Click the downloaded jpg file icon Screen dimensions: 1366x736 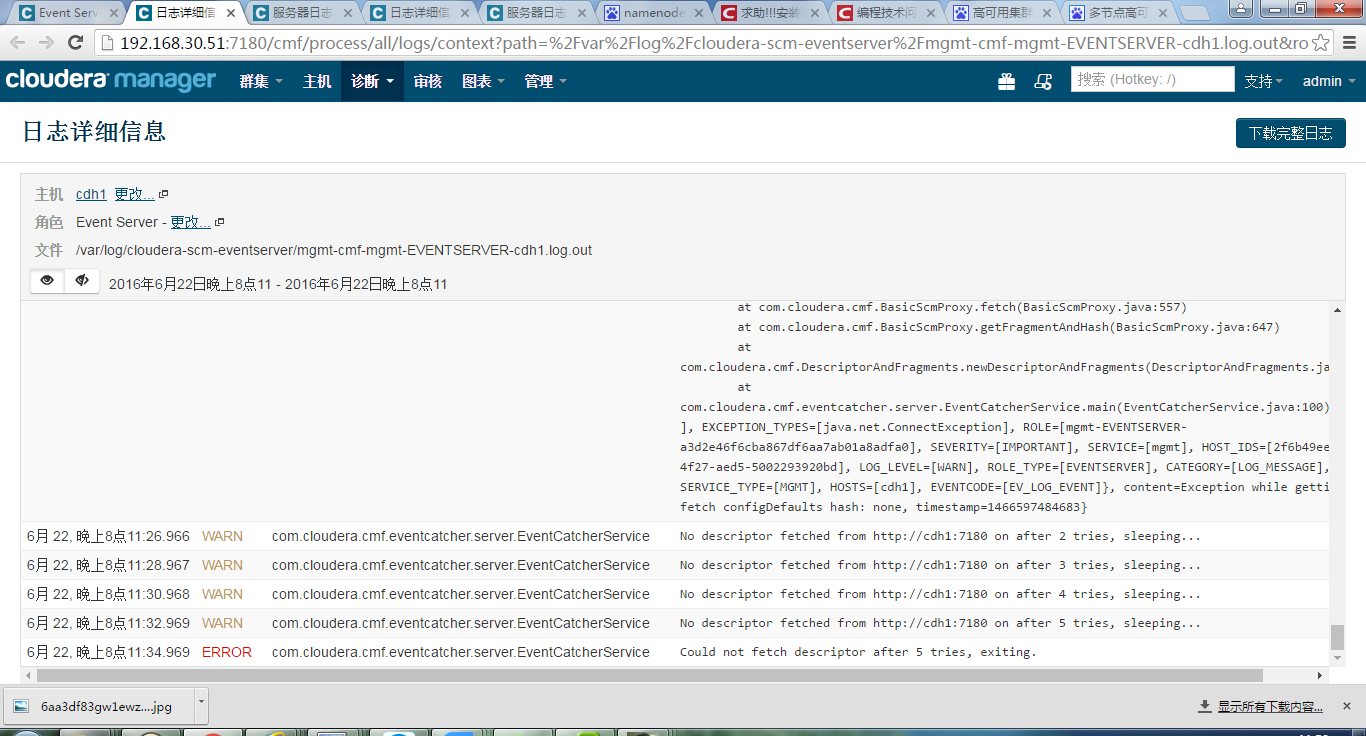tap(20, 706)
